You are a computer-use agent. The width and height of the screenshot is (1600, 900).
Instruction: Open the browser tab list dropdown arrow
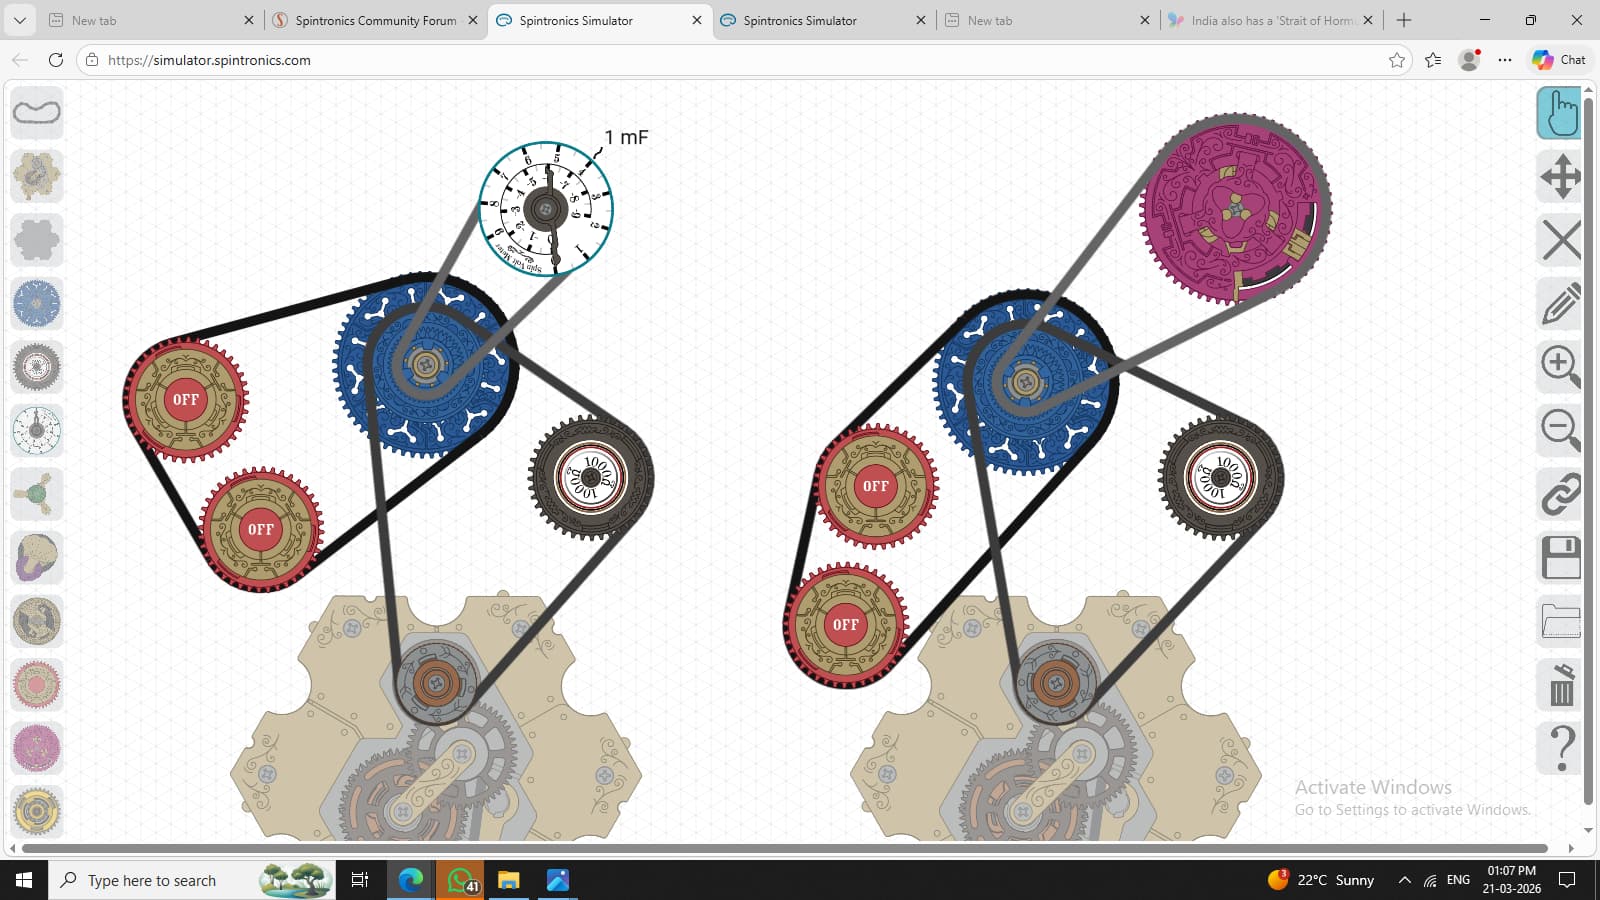point(19,20)
